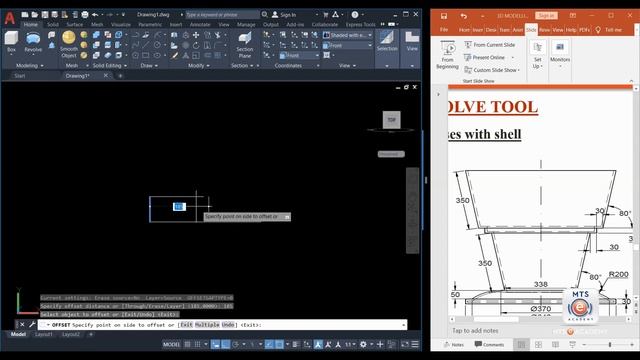The height and width of the screenshot is (360, 640).
Task: Open the Surface ribbon tab
Action: pyautogui.click(x=74, y=24)
